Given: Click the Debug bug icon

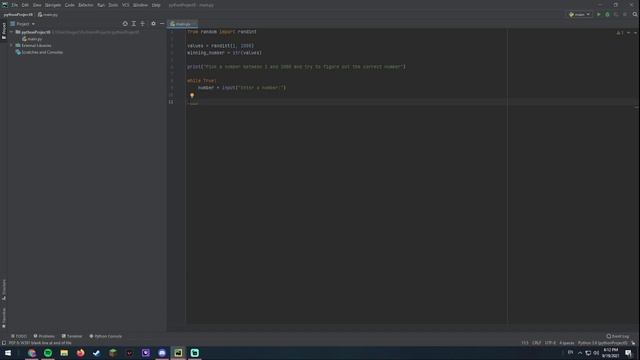Looking at the screenshot, I should [607, 14].
